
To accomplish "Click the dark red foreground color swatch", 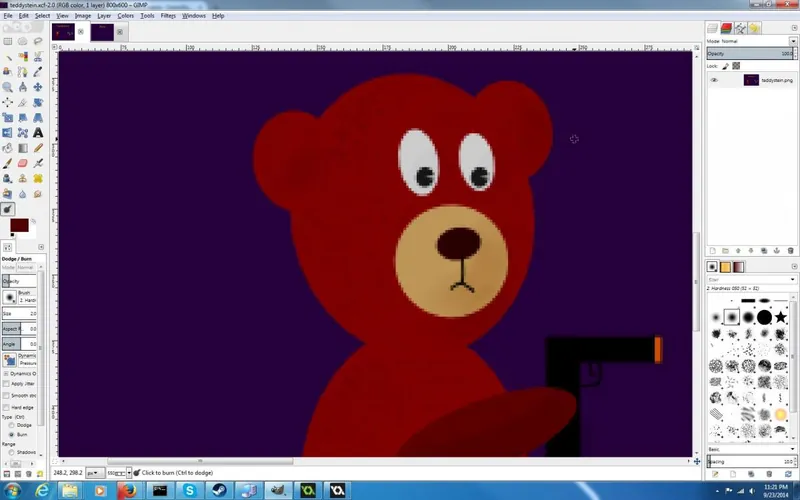I will (19, 225).
